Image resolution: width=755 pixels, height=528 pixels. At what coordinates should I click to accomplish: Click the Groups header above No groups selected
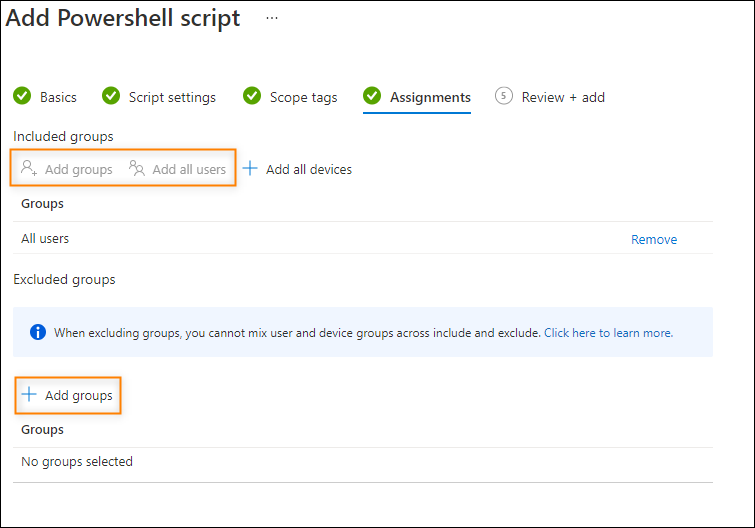42,430
